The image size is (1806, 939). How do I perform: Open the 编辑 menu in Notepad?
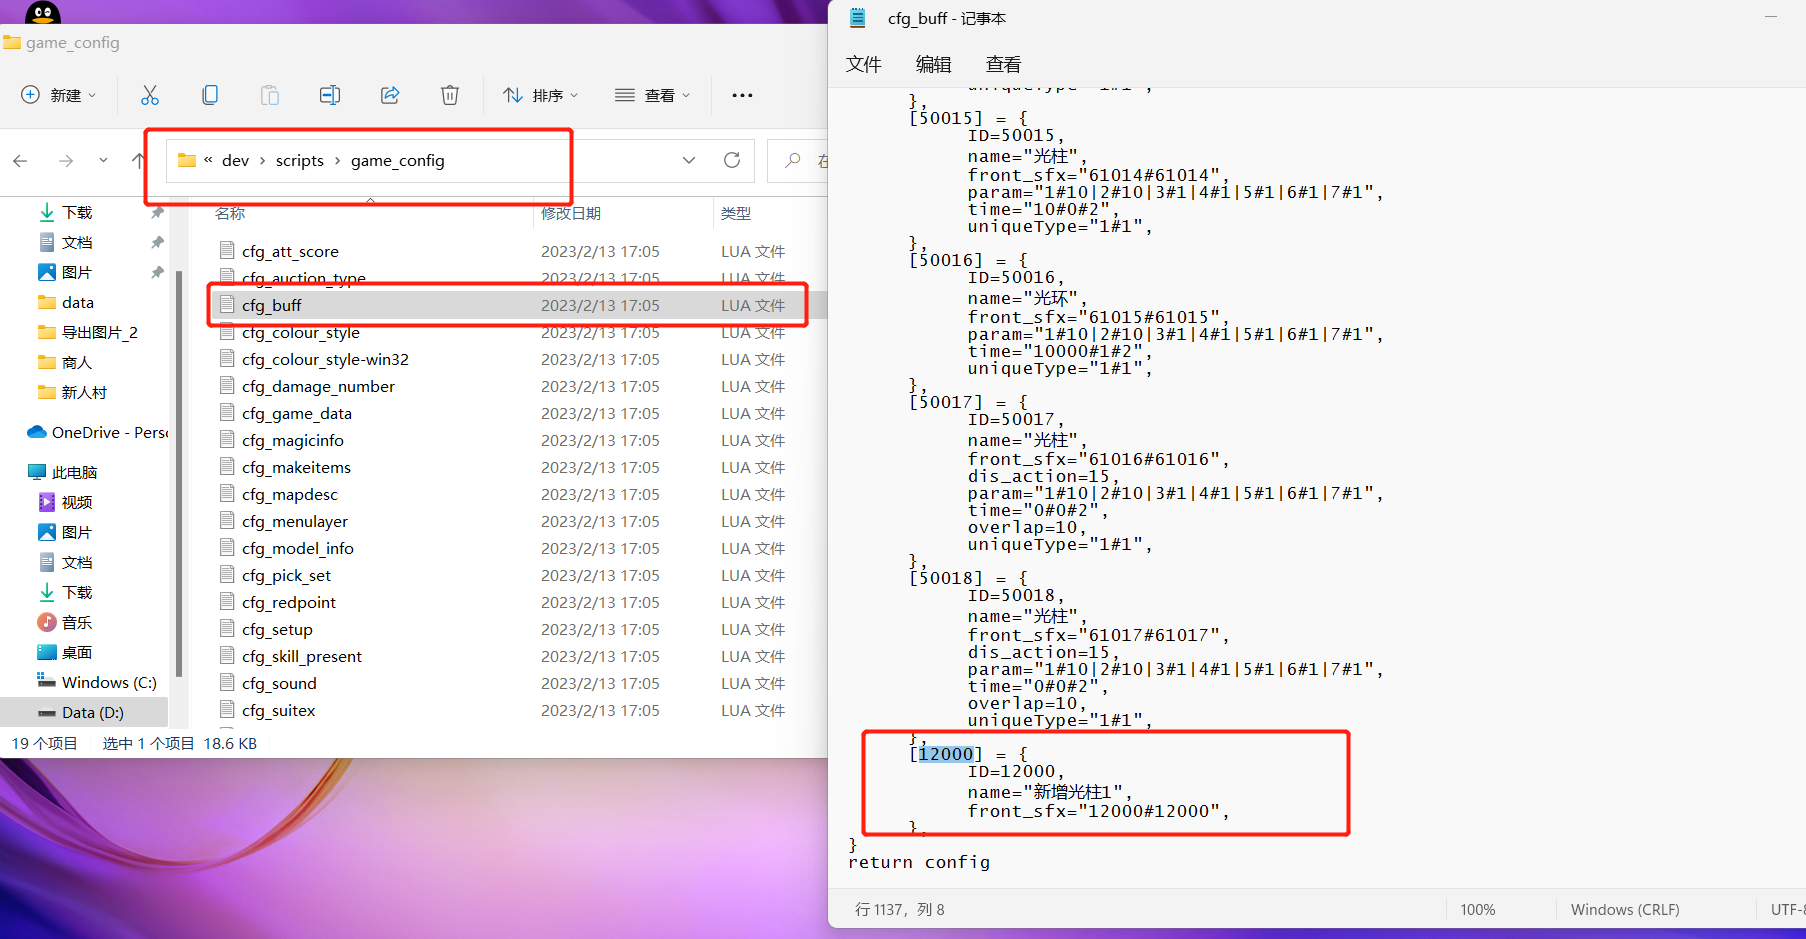934,64
